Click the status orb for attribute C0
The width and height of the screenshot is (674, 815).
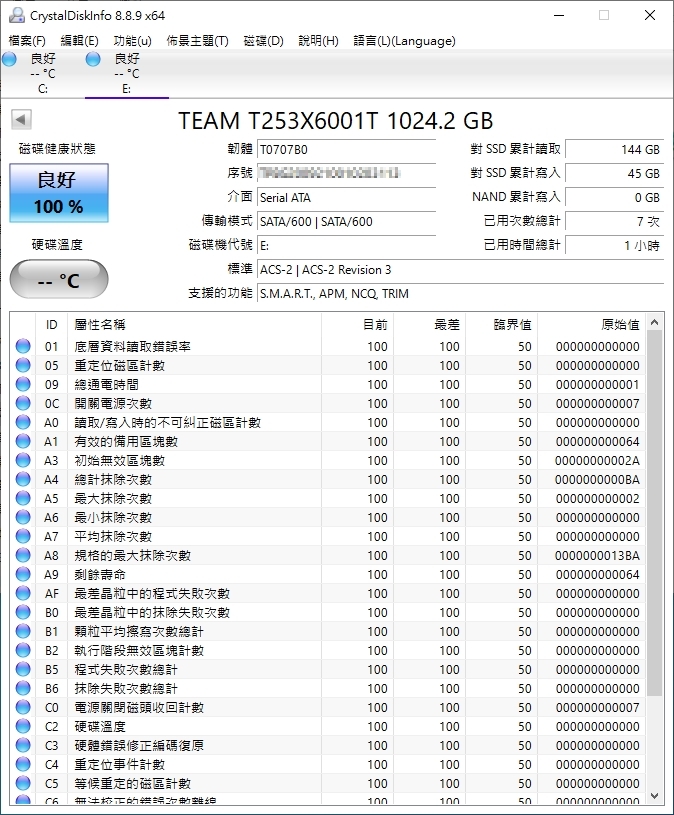point(23,707)
